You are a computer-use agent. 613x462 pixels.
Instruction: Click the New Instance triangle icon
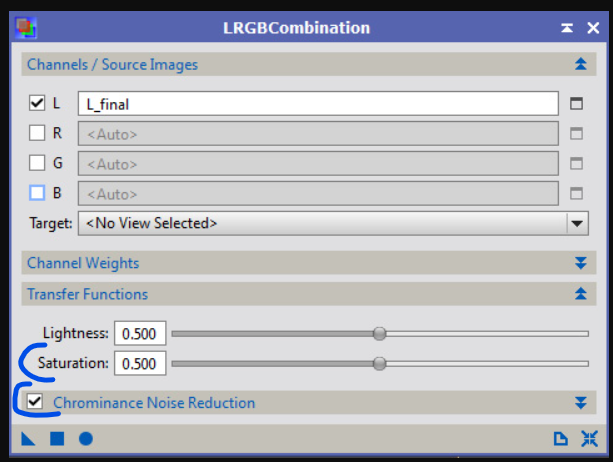pyautogui.click(x=28, y=438)
